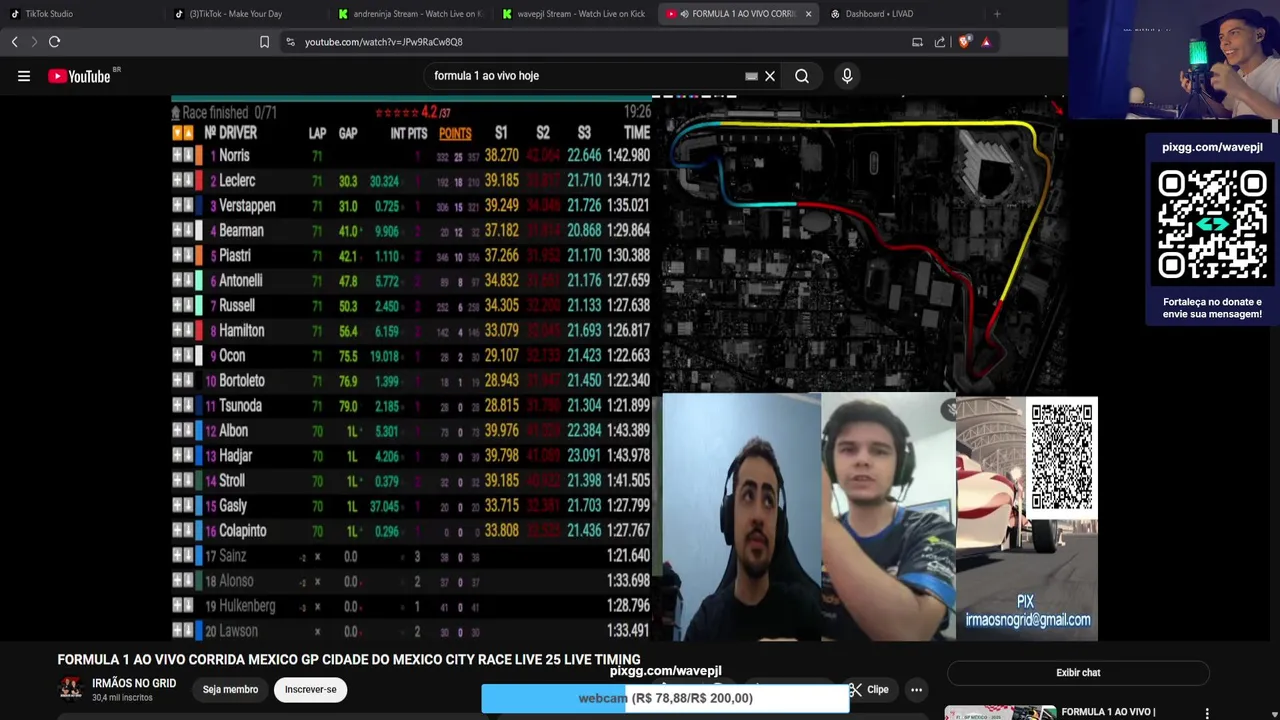Switch to wavepjl Stream Kick tab
The image size is (1280, 720).
574,14
